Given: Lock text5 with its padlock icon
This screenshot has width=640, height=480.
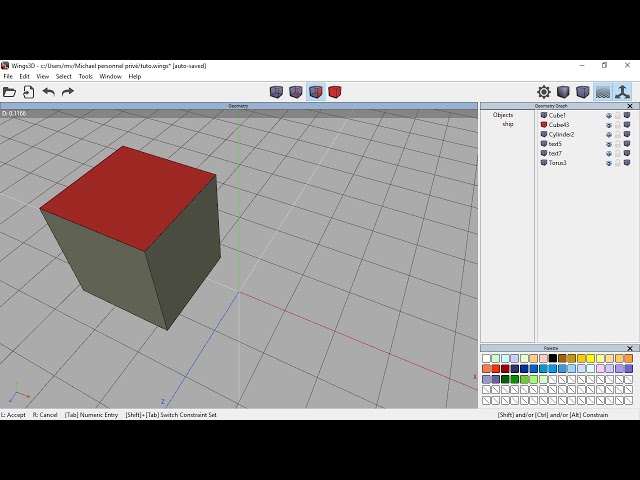Looking at the screenshot, I should click(618, 144).
